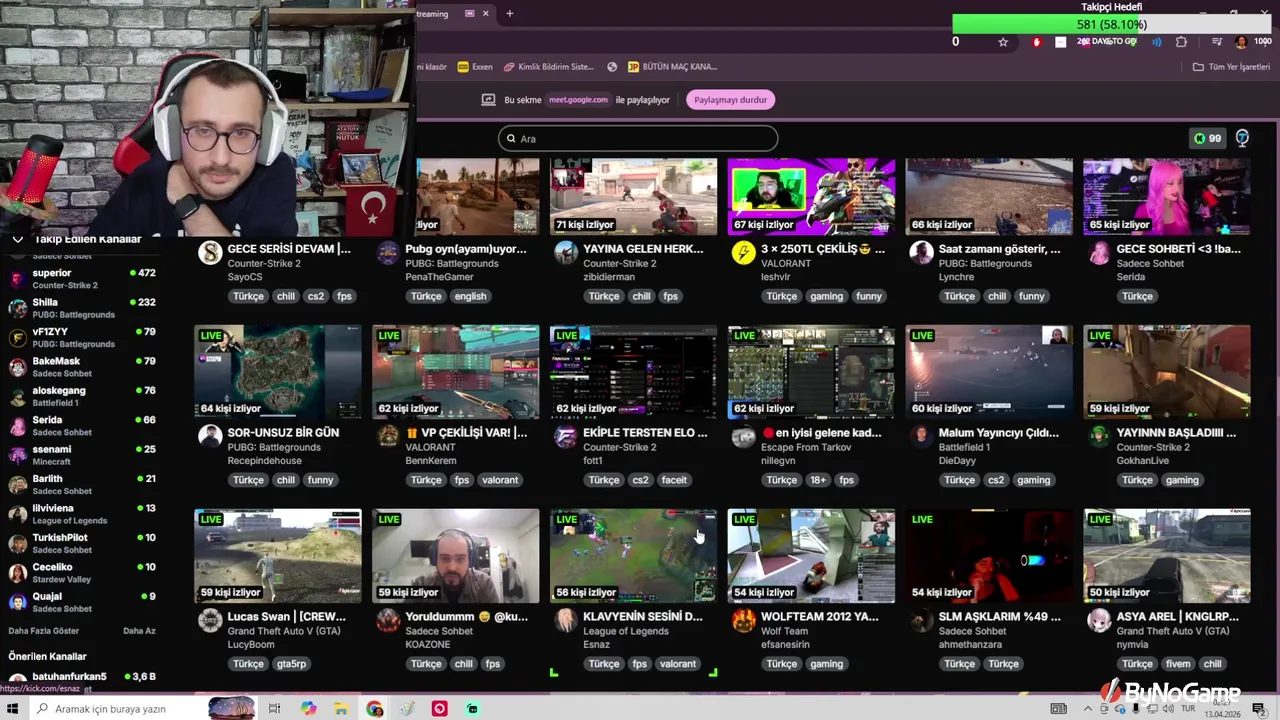The image size is (1280, 720).
Task: Open efsanesirin channel avatar
Action: (743, 620)
